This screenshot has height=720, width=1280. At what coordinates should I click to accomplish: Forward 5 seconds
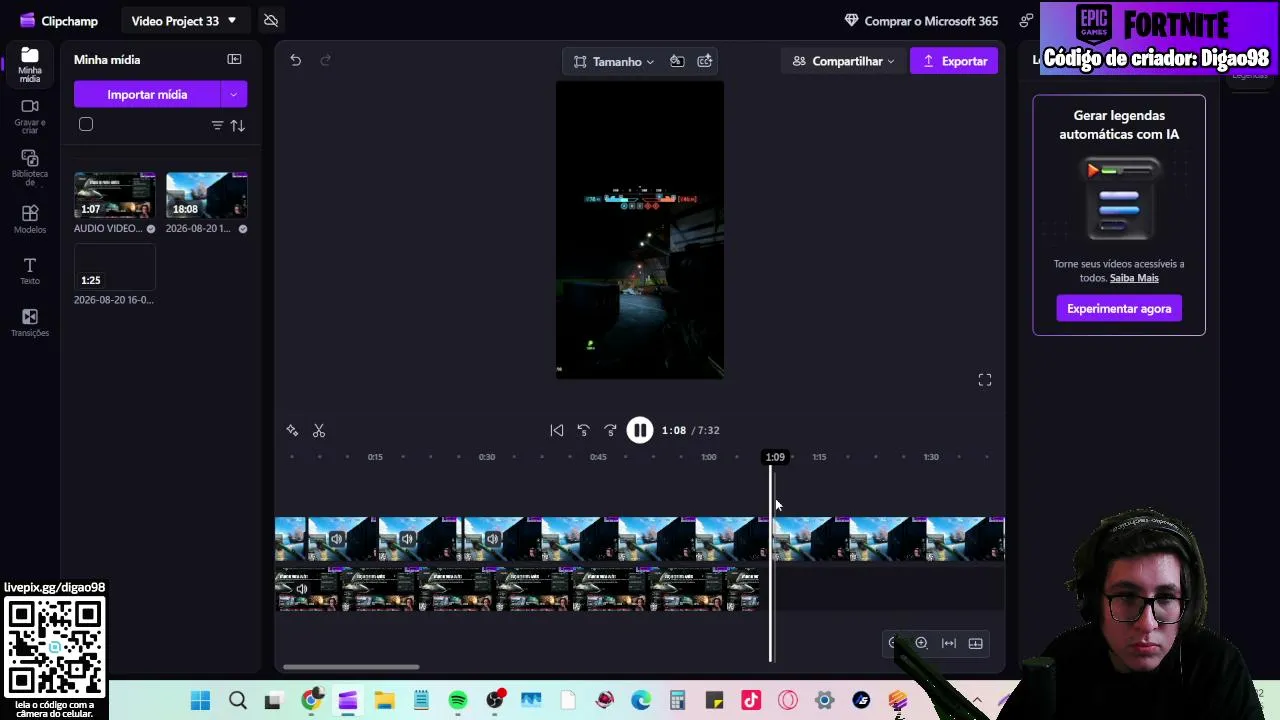tap(611, 430)
